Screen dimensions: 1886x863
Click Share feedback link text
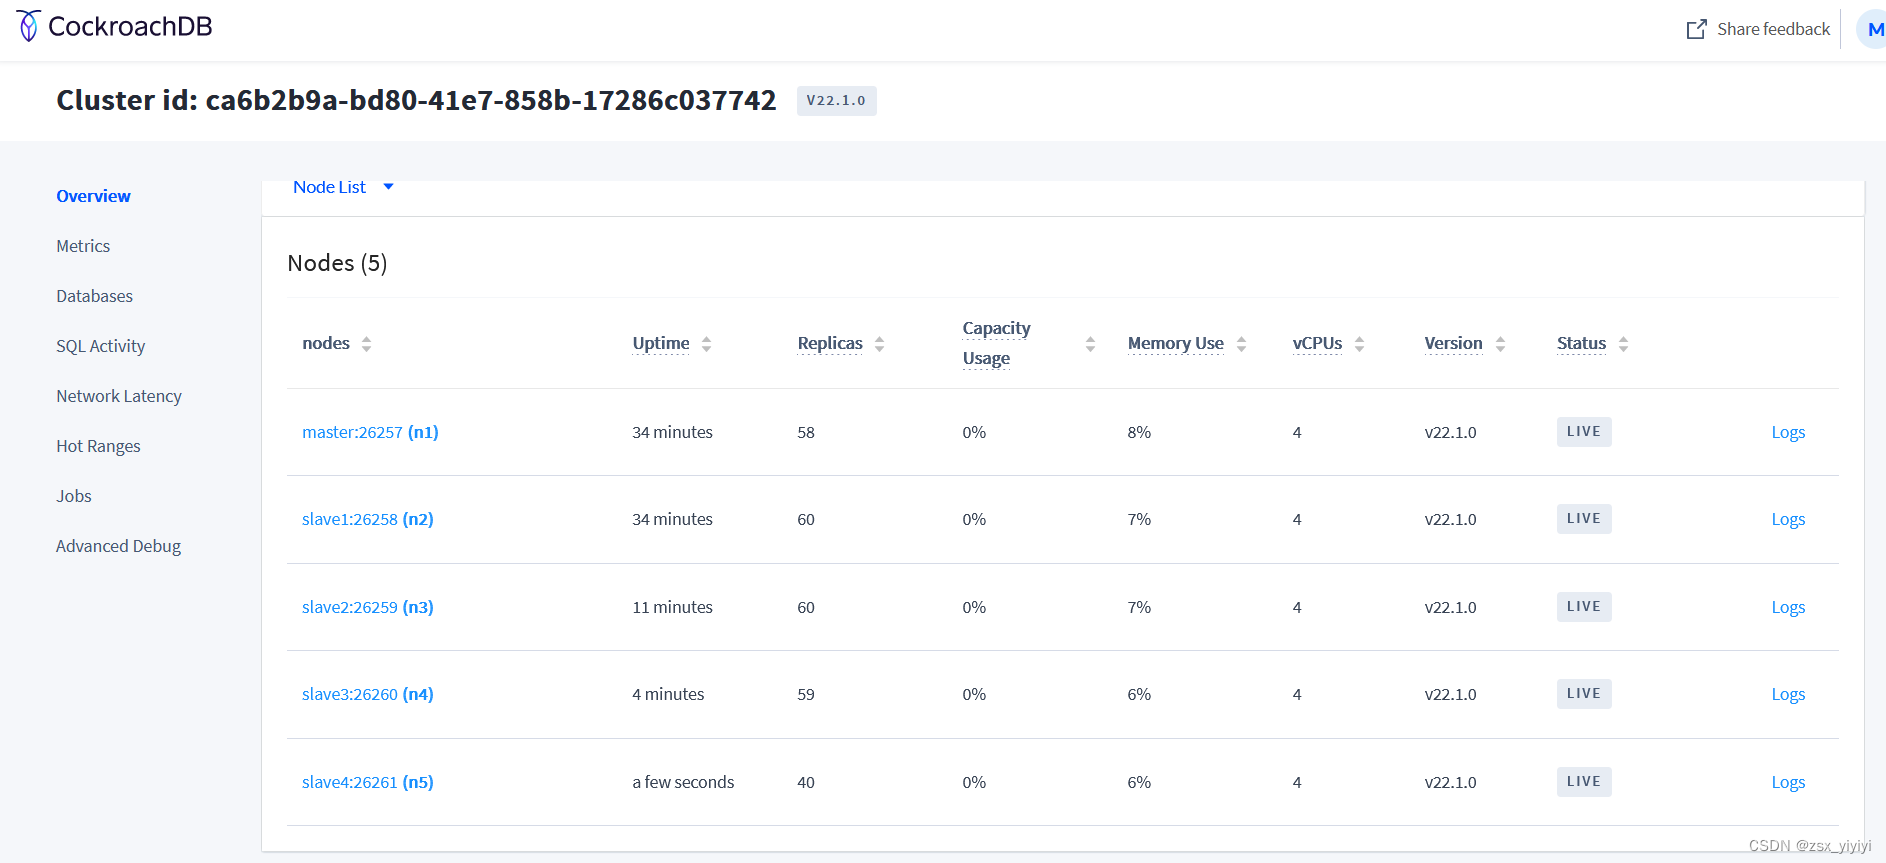[1773, 29]
